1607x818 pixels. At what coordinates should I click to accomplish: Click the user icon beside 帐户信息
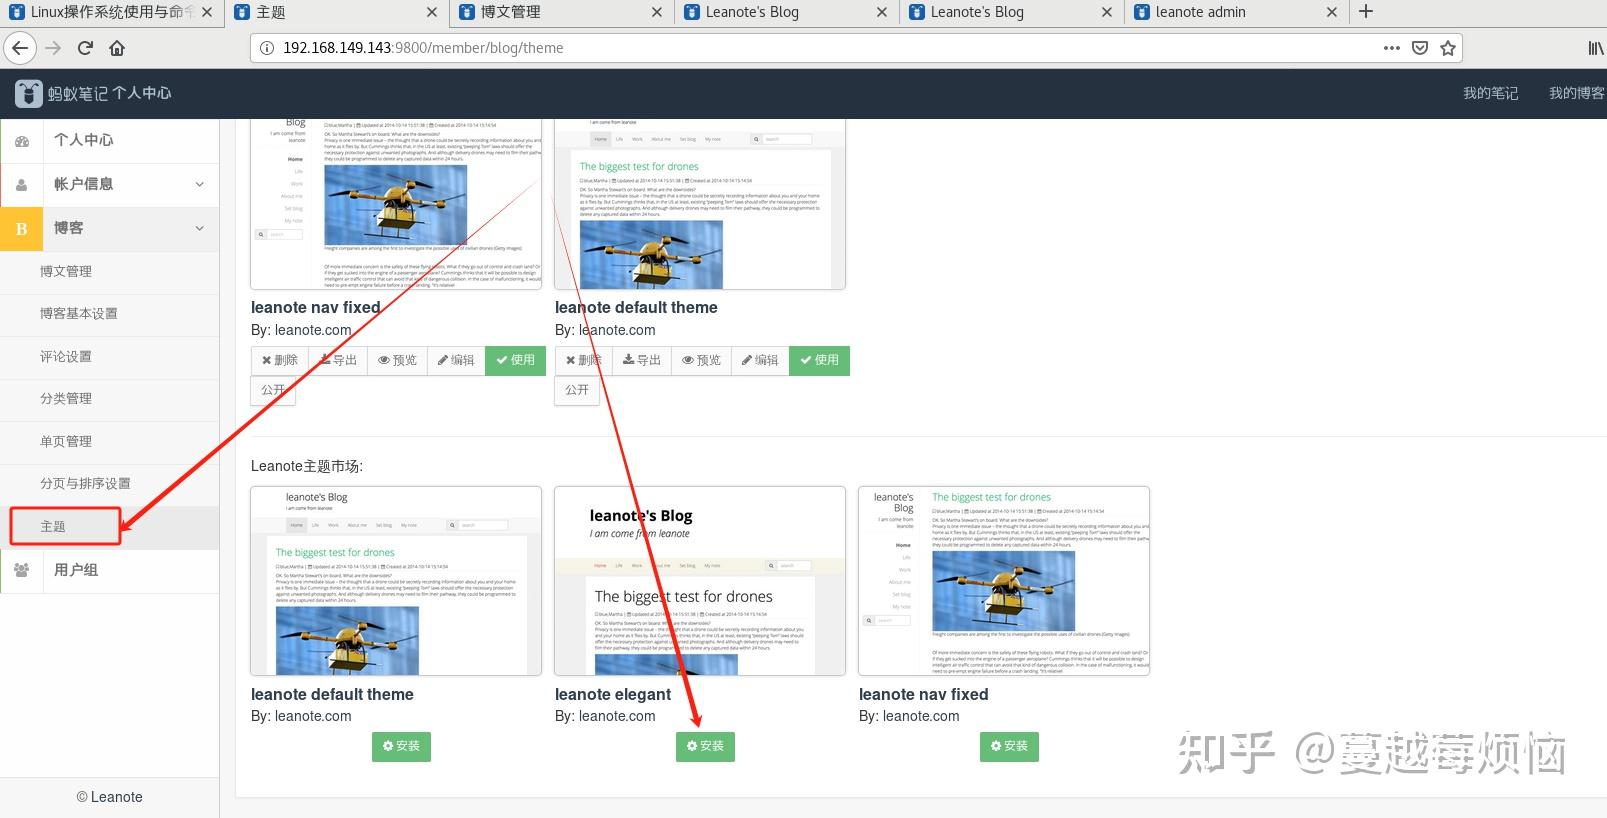point(22,185)
